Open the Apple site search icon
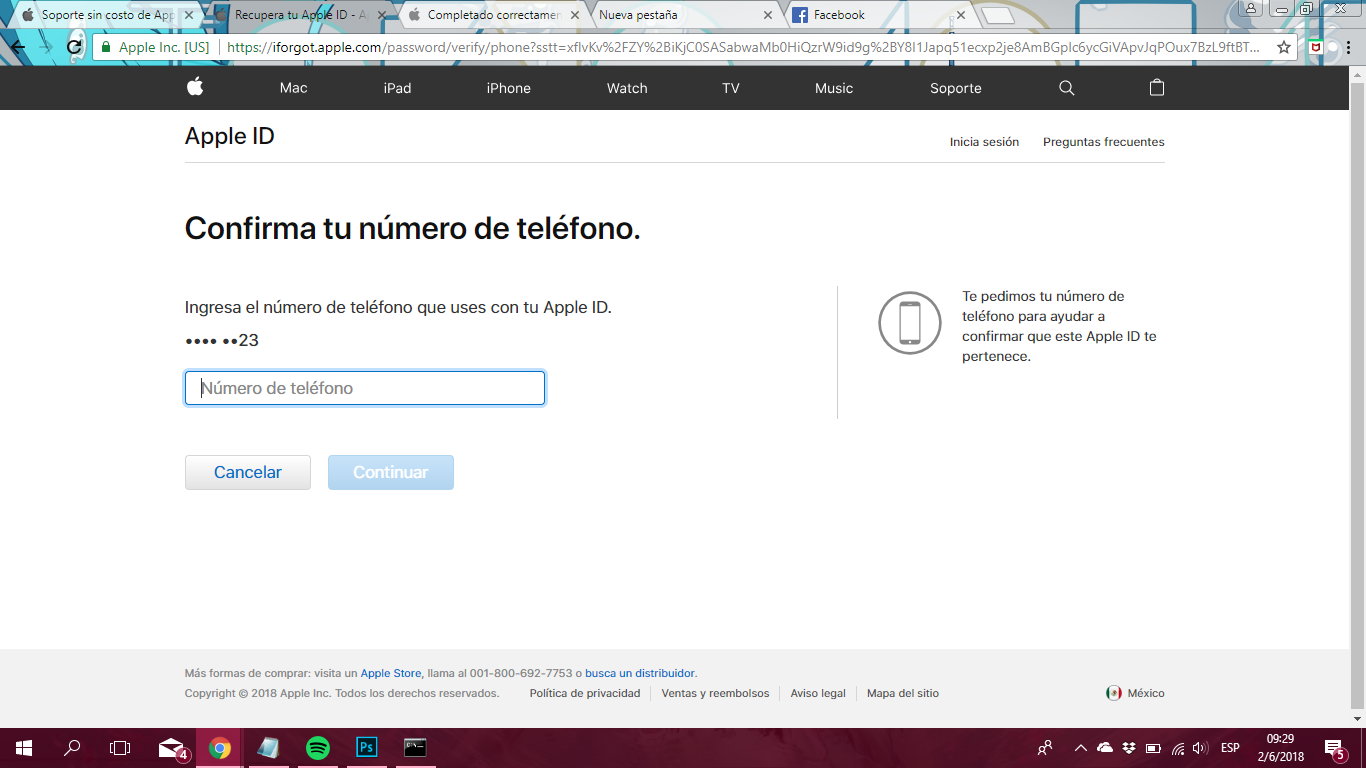Image resolution: width=1366 pixels, height=768 pixels. 1067,88
